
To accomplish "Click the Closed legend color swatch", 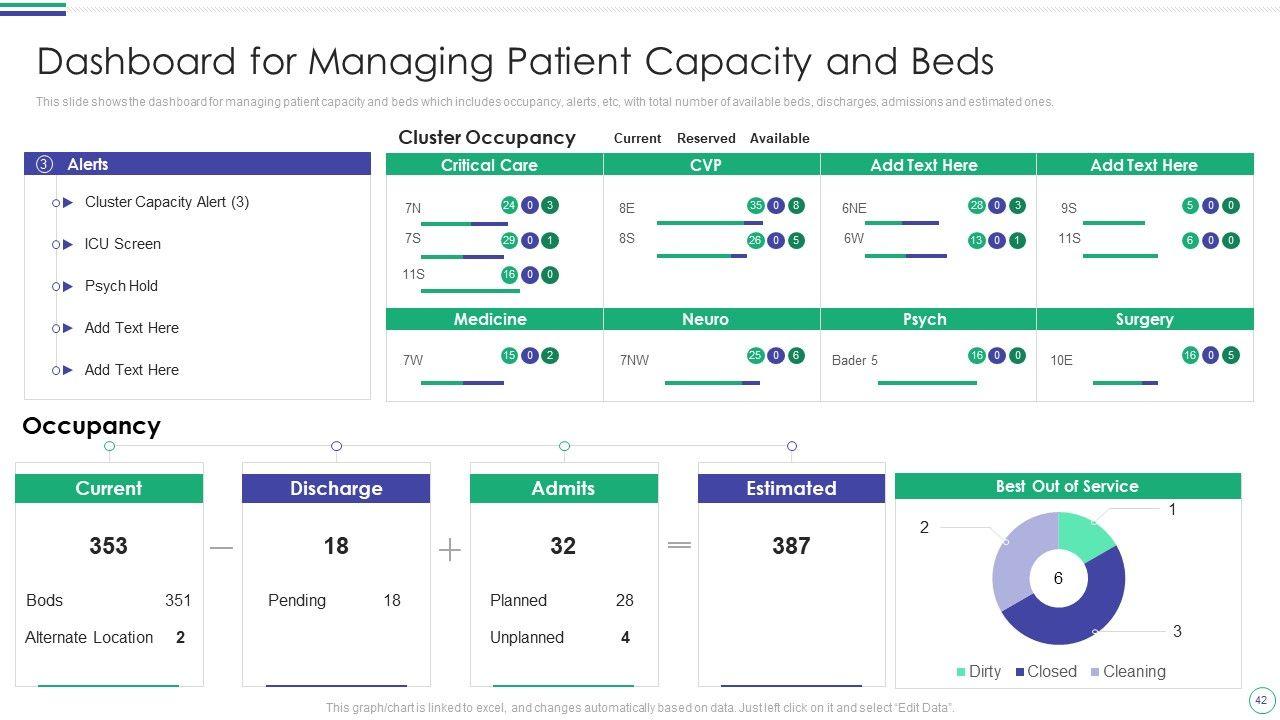I will coord(1020,672).
